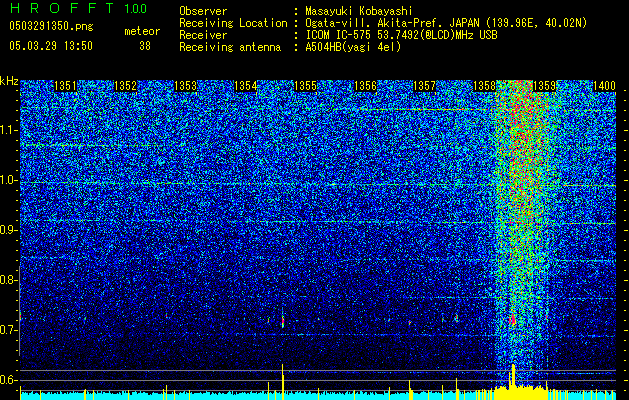Click the Receiving antenna field label
The height and width of the screenshot is (400, 629).
point(230,47)
